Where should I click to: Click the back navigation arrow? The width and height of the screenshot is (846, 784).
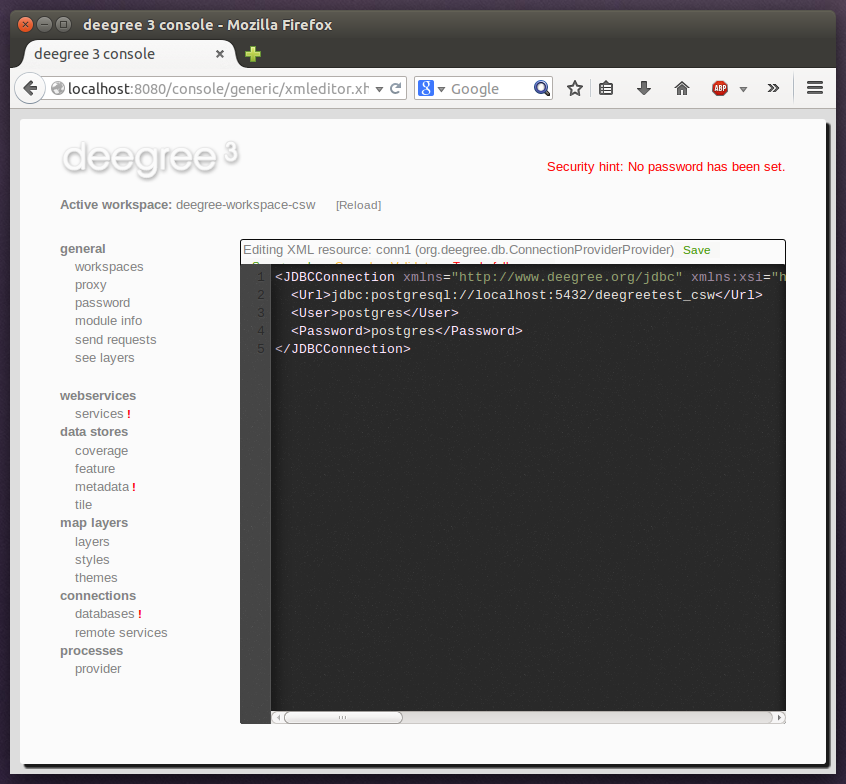click(x=30, y=88)
